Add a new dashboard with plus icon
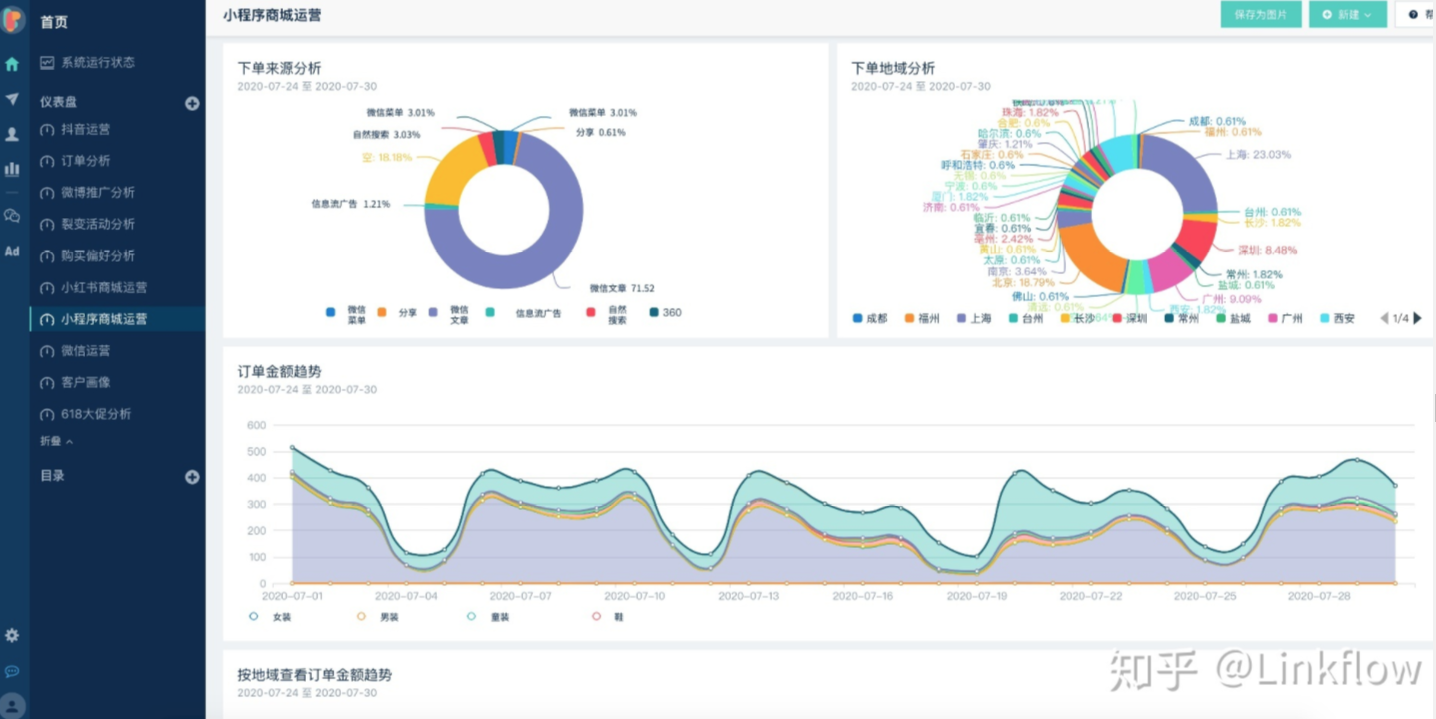 [192, 103]
